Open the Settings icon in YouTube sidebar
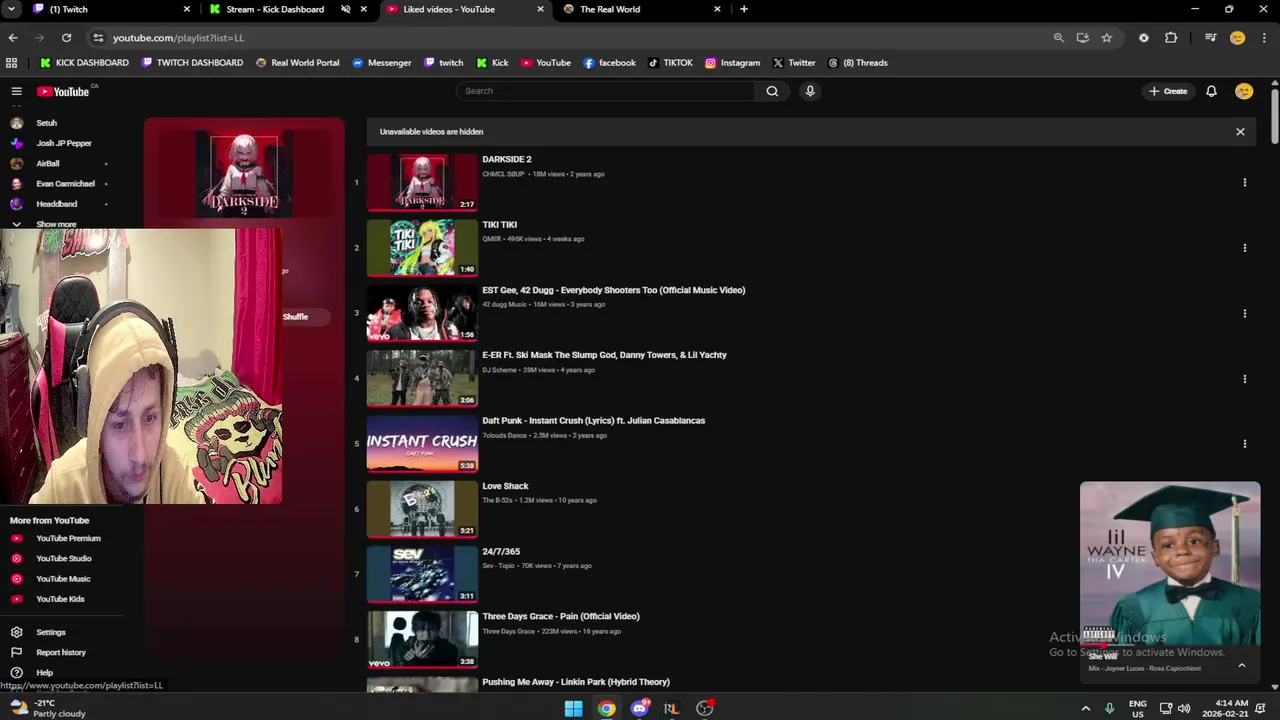Viewport: 1280px width, 720px height. tap(16, 632)
